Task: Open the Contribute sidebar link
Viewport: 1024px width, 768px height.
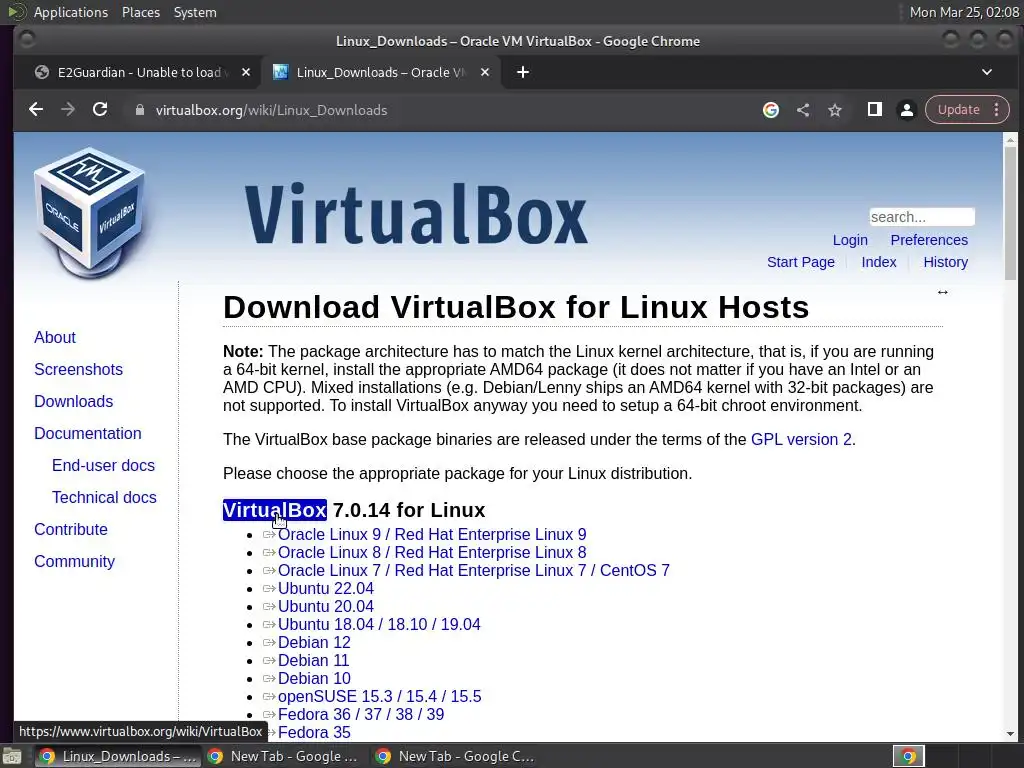Action: (71, 530)
